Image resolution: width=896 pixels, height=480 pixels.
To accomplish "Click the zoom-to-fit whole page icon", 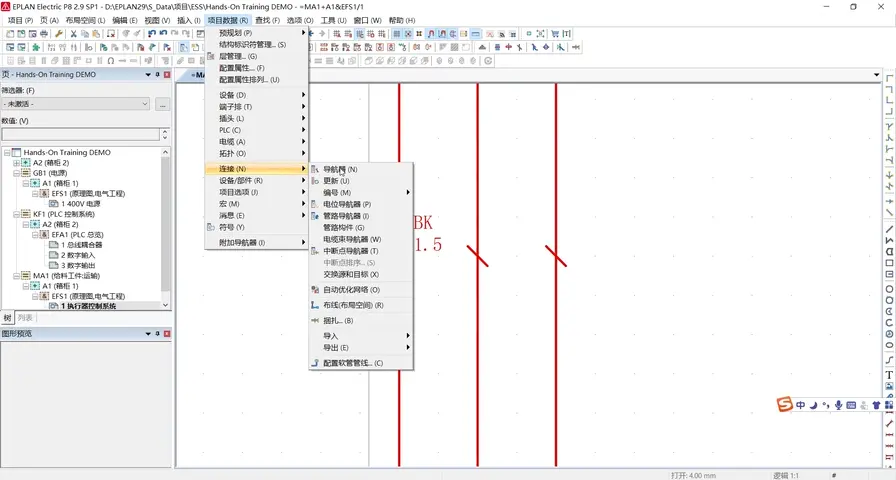I will [x=541, y=34].
